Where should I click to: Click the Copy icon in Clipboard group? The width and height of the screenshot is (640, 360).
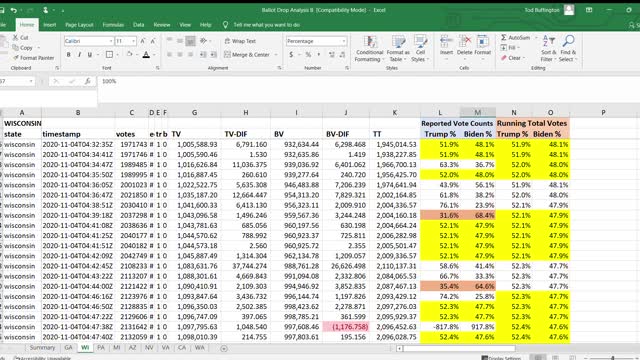click(16, 48)
